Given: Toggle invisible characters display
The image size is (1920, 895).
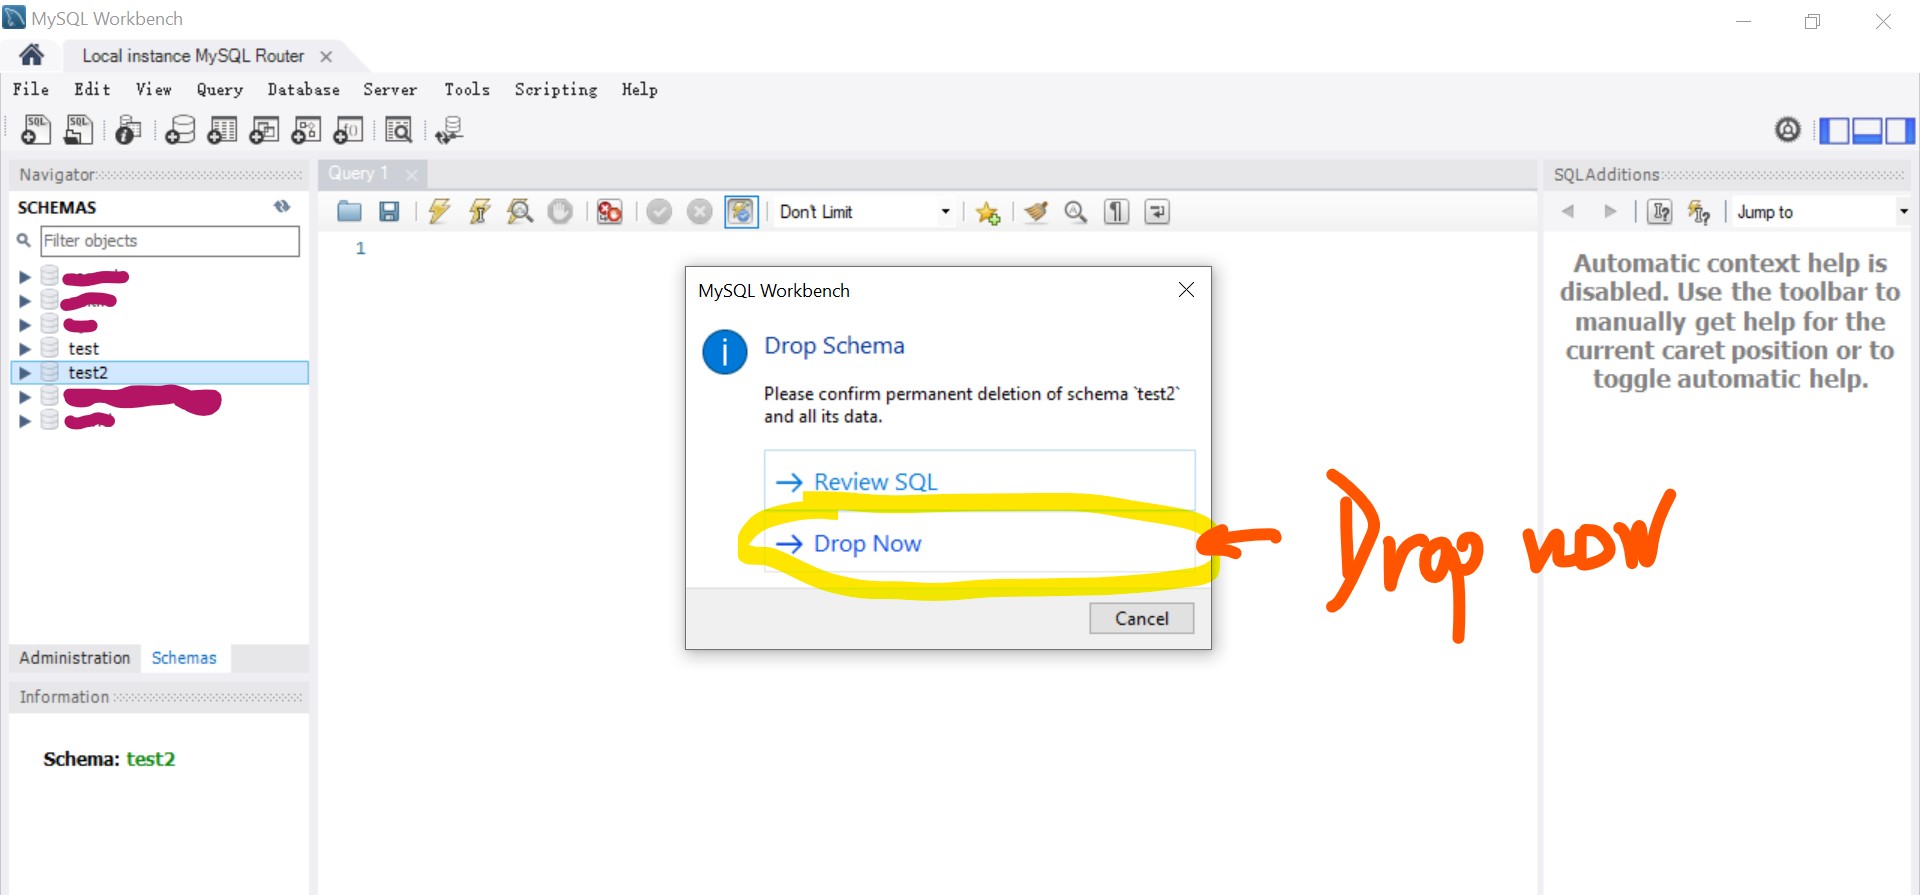Looking at the screenshot, I should 1117,211.
